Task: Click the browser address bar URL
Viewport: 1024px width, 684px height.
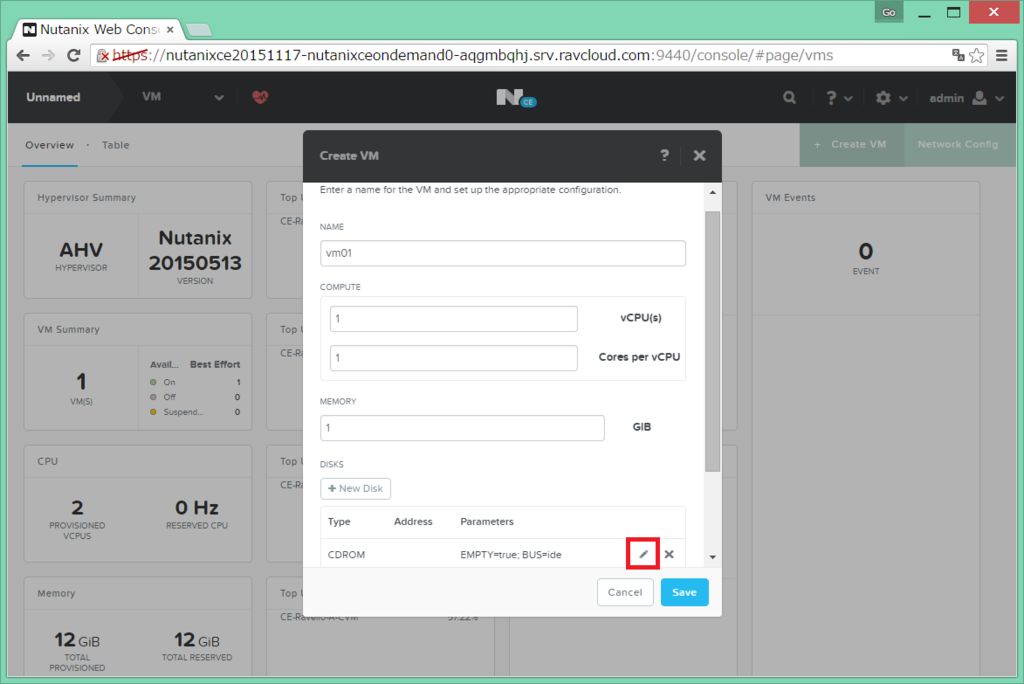Action: (x=472, y=56)
